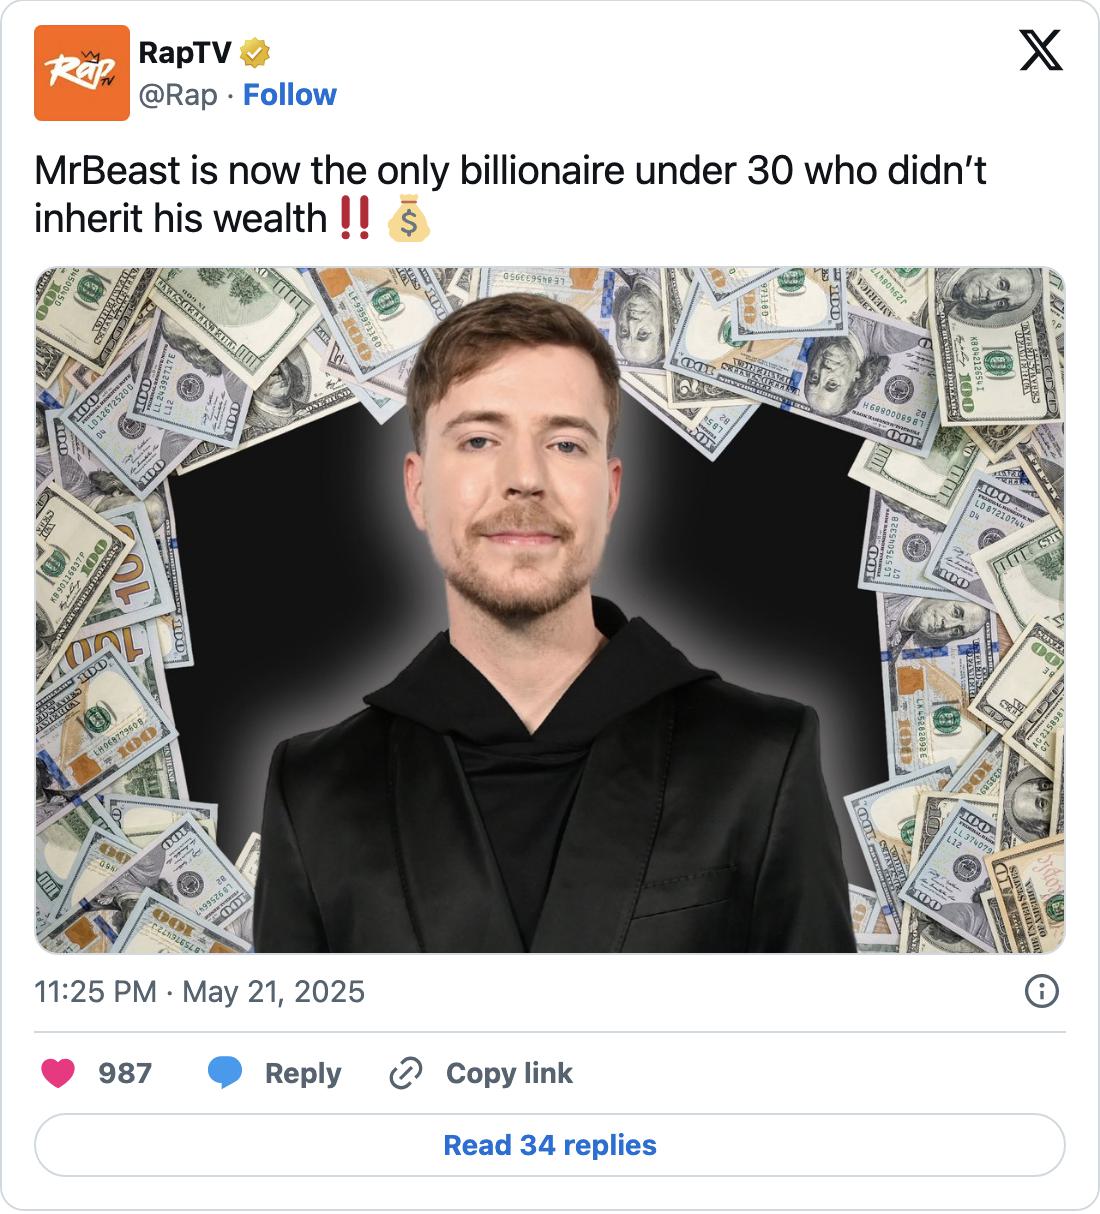Click the chain link copy icon
The image size is (1100, 1214).
pos(405,1073)
